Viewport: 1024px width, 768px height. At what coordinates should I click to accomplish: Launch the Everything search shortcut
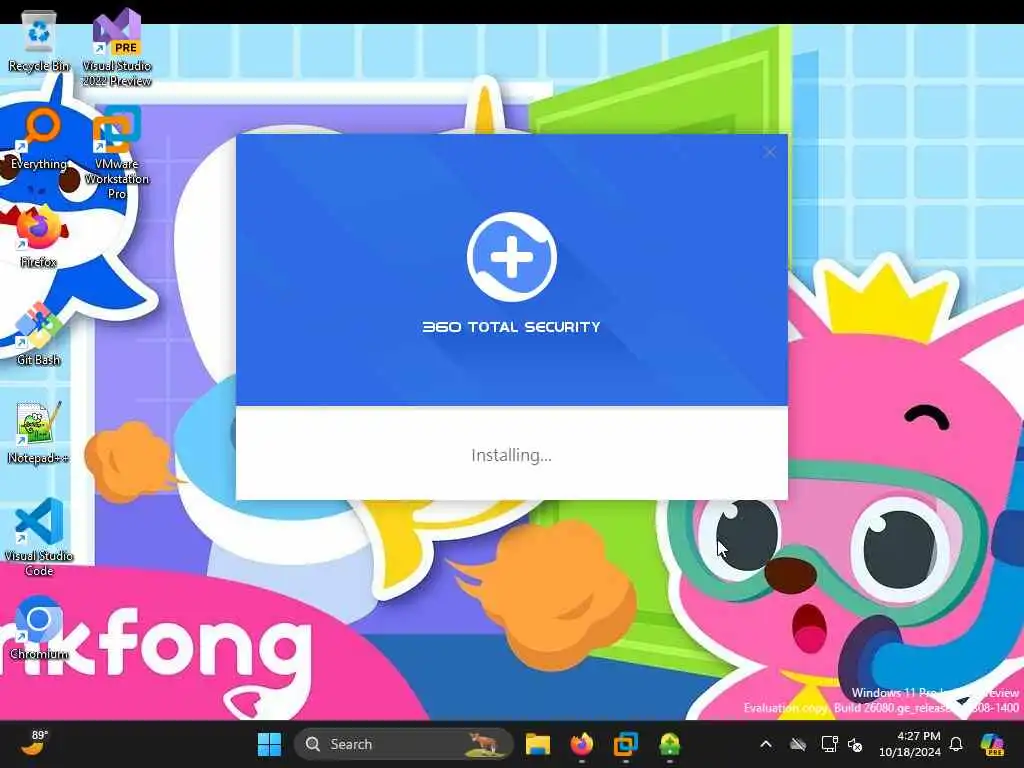(x=39, y=140)
